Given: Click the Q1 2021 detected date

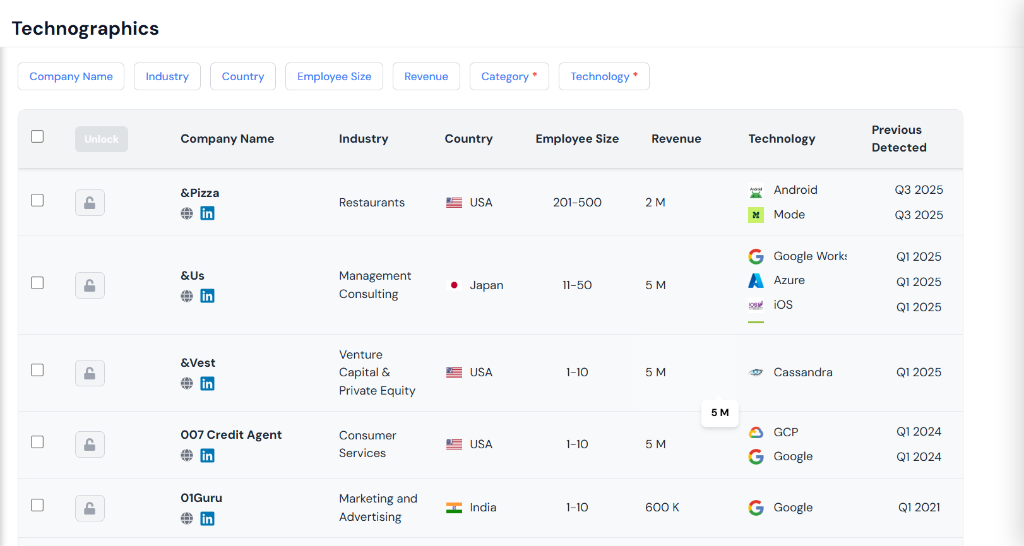Looking at the screenshot, I should coord(919,507).
